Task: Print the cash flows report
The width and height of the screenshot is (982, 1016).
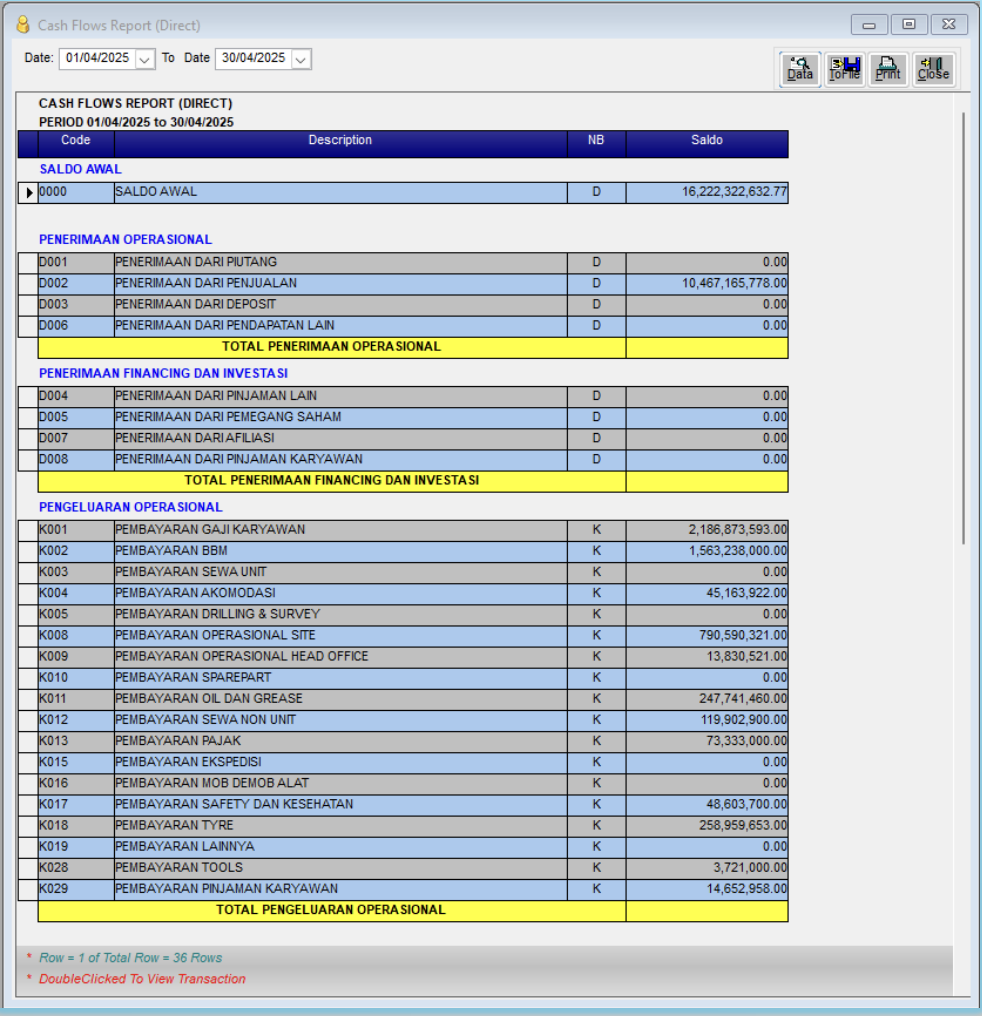Action: point(888,69)
